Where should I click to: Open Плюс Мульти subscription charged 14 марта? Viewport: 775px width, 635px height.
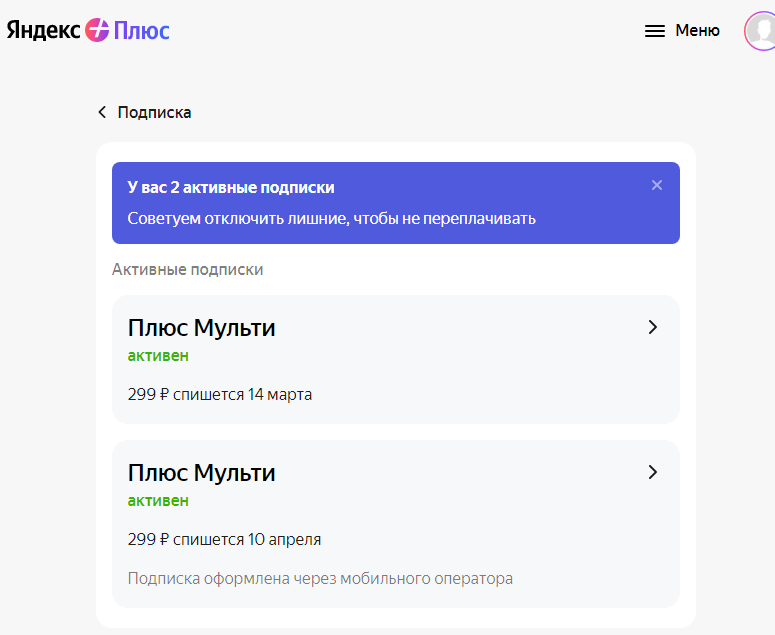[202, 327]
